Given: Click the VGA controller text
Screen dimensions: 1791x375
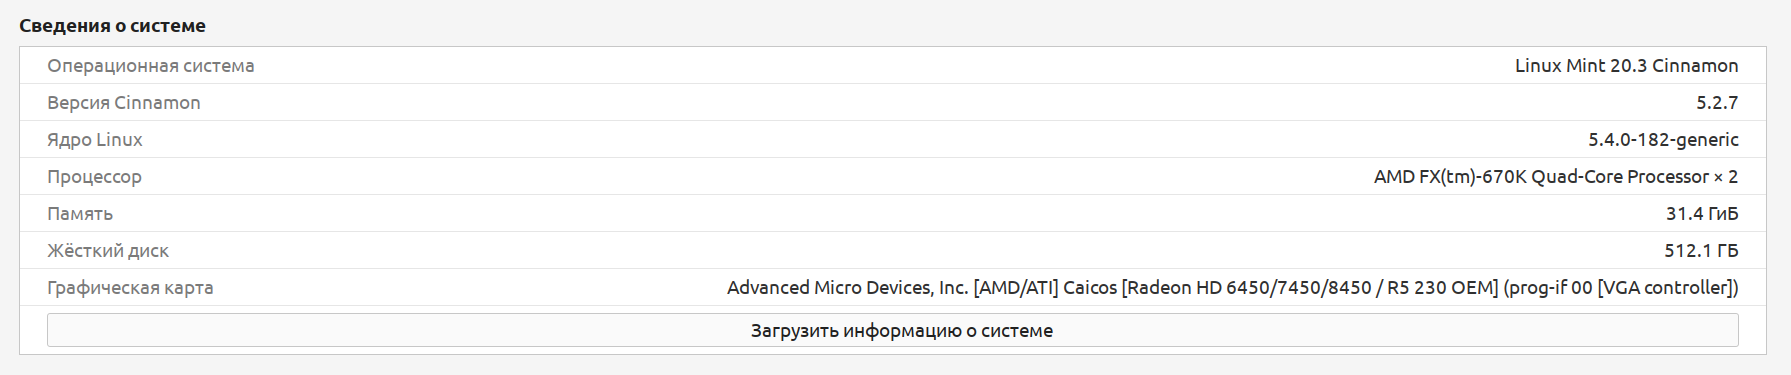Looking at the screenshot, I should (x=1665, y=288).
